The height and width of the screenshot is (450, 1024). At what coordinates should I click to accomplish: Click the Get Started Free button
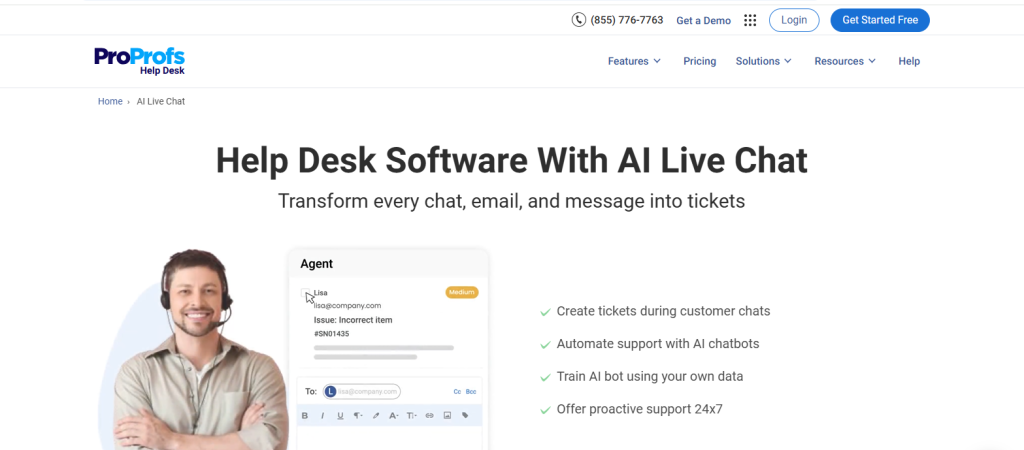tap(879, 20)
